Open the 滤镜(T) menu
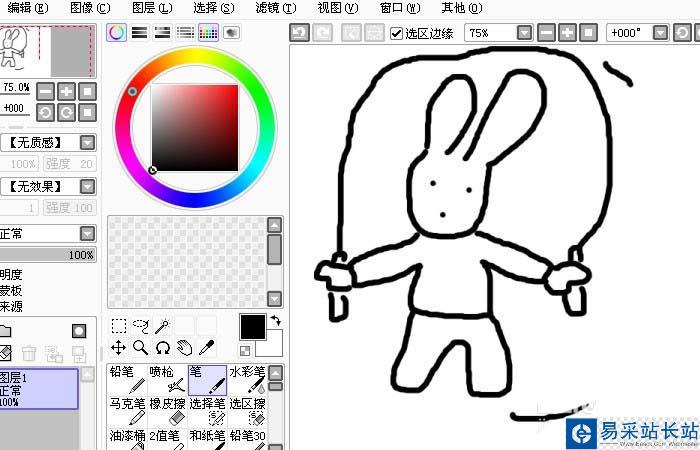700x450 pixels. pyautogui.click(x=276, y=8)
